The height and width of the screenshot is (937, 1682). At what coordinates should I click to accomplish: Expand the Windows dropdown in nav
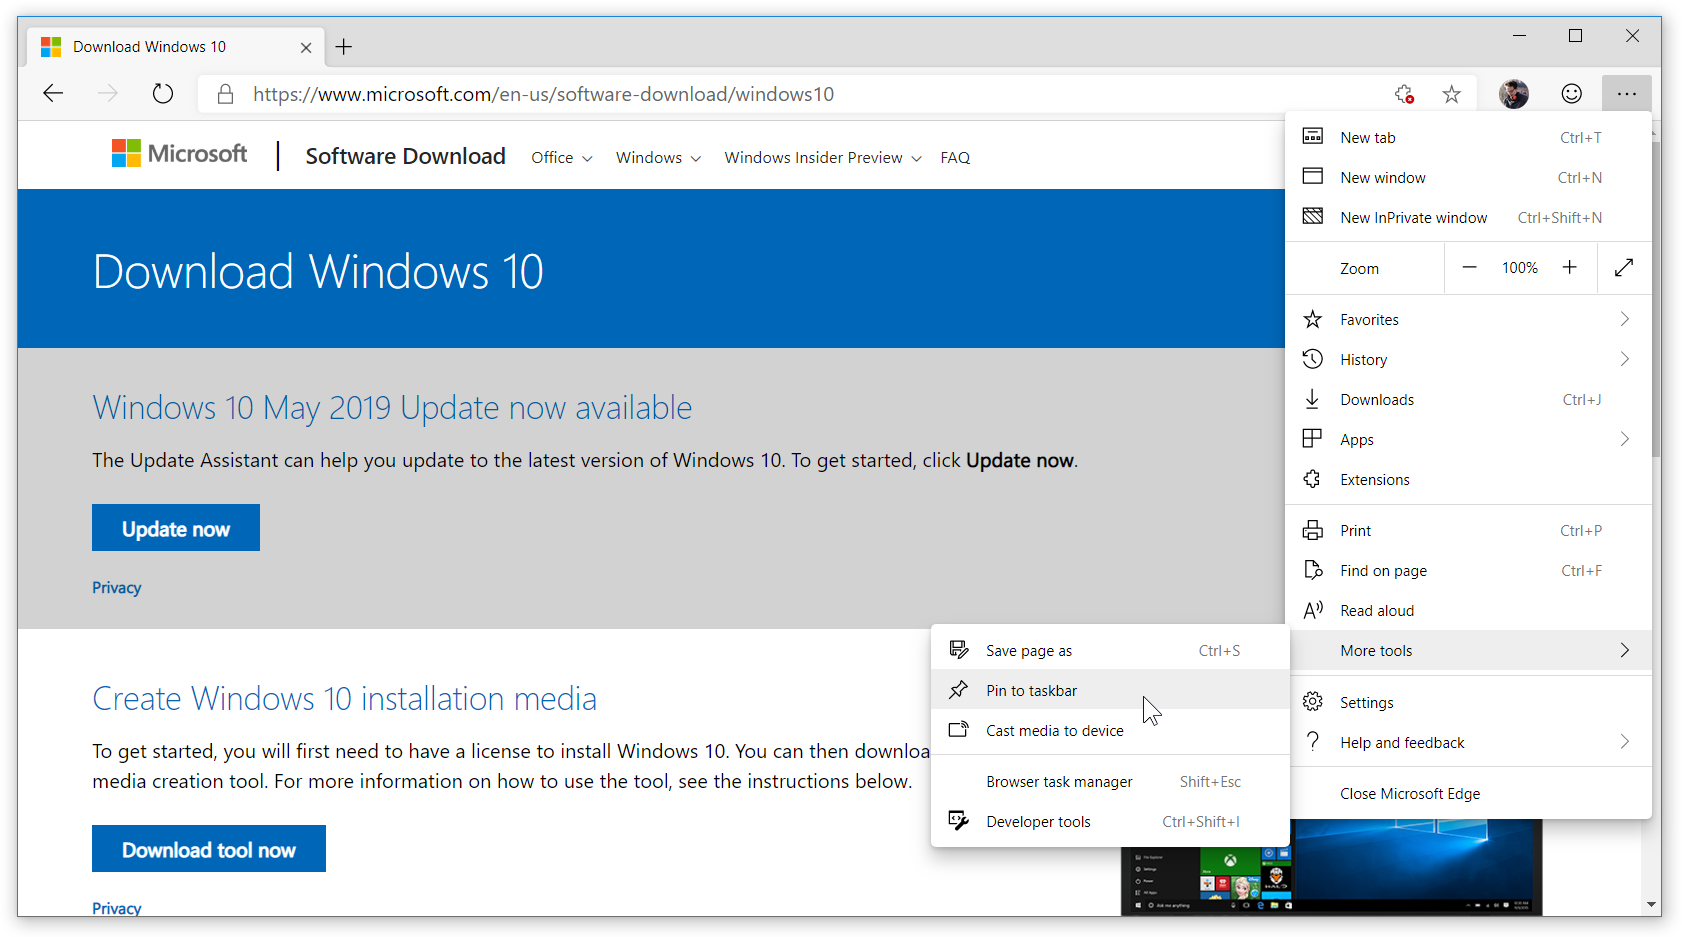[658, 157]
